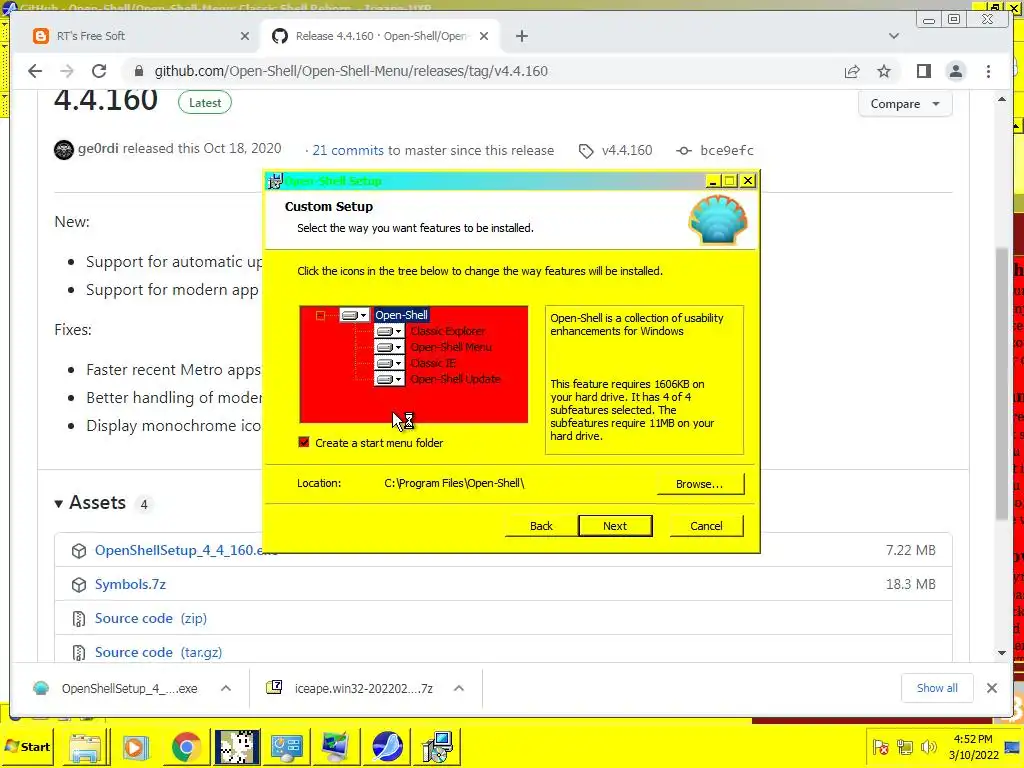Click Next in Open-Shell Setup
This screenshot has height=768, width=1024.
tap(615, 526)
